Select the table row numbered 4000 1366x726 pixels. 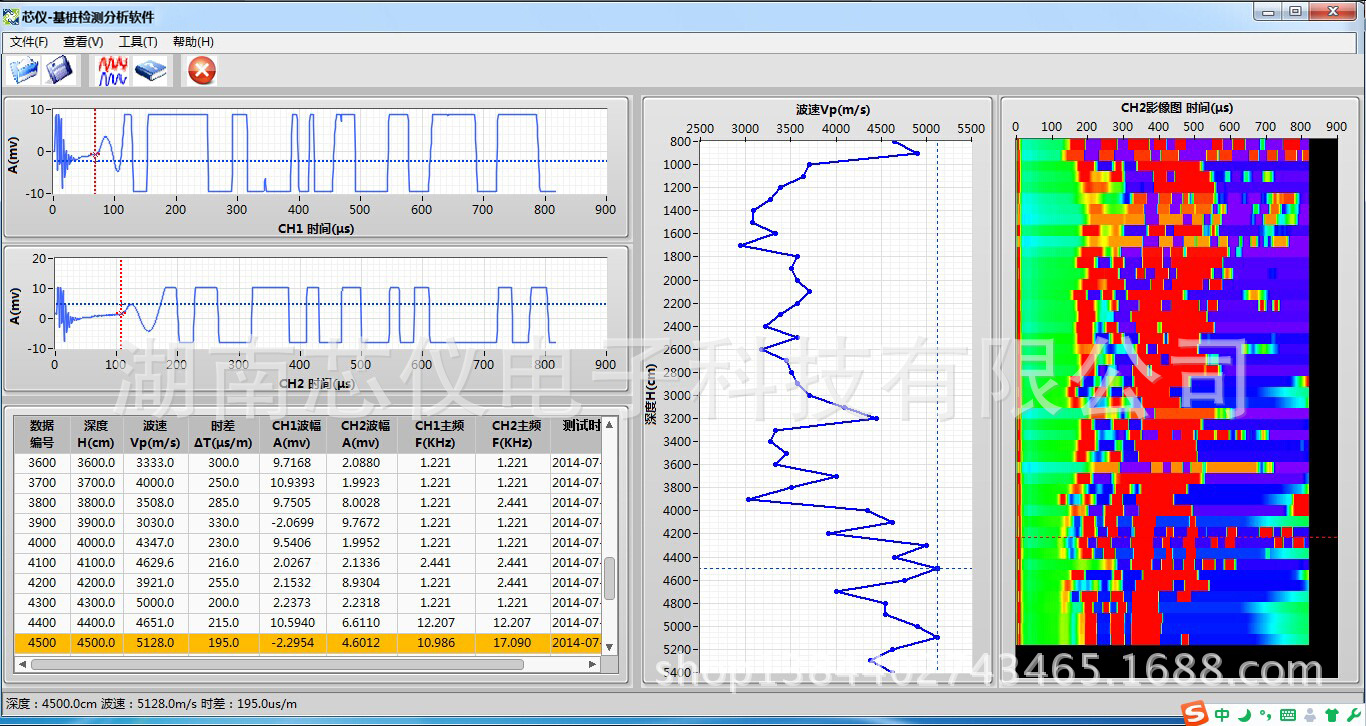coord(42,543)
